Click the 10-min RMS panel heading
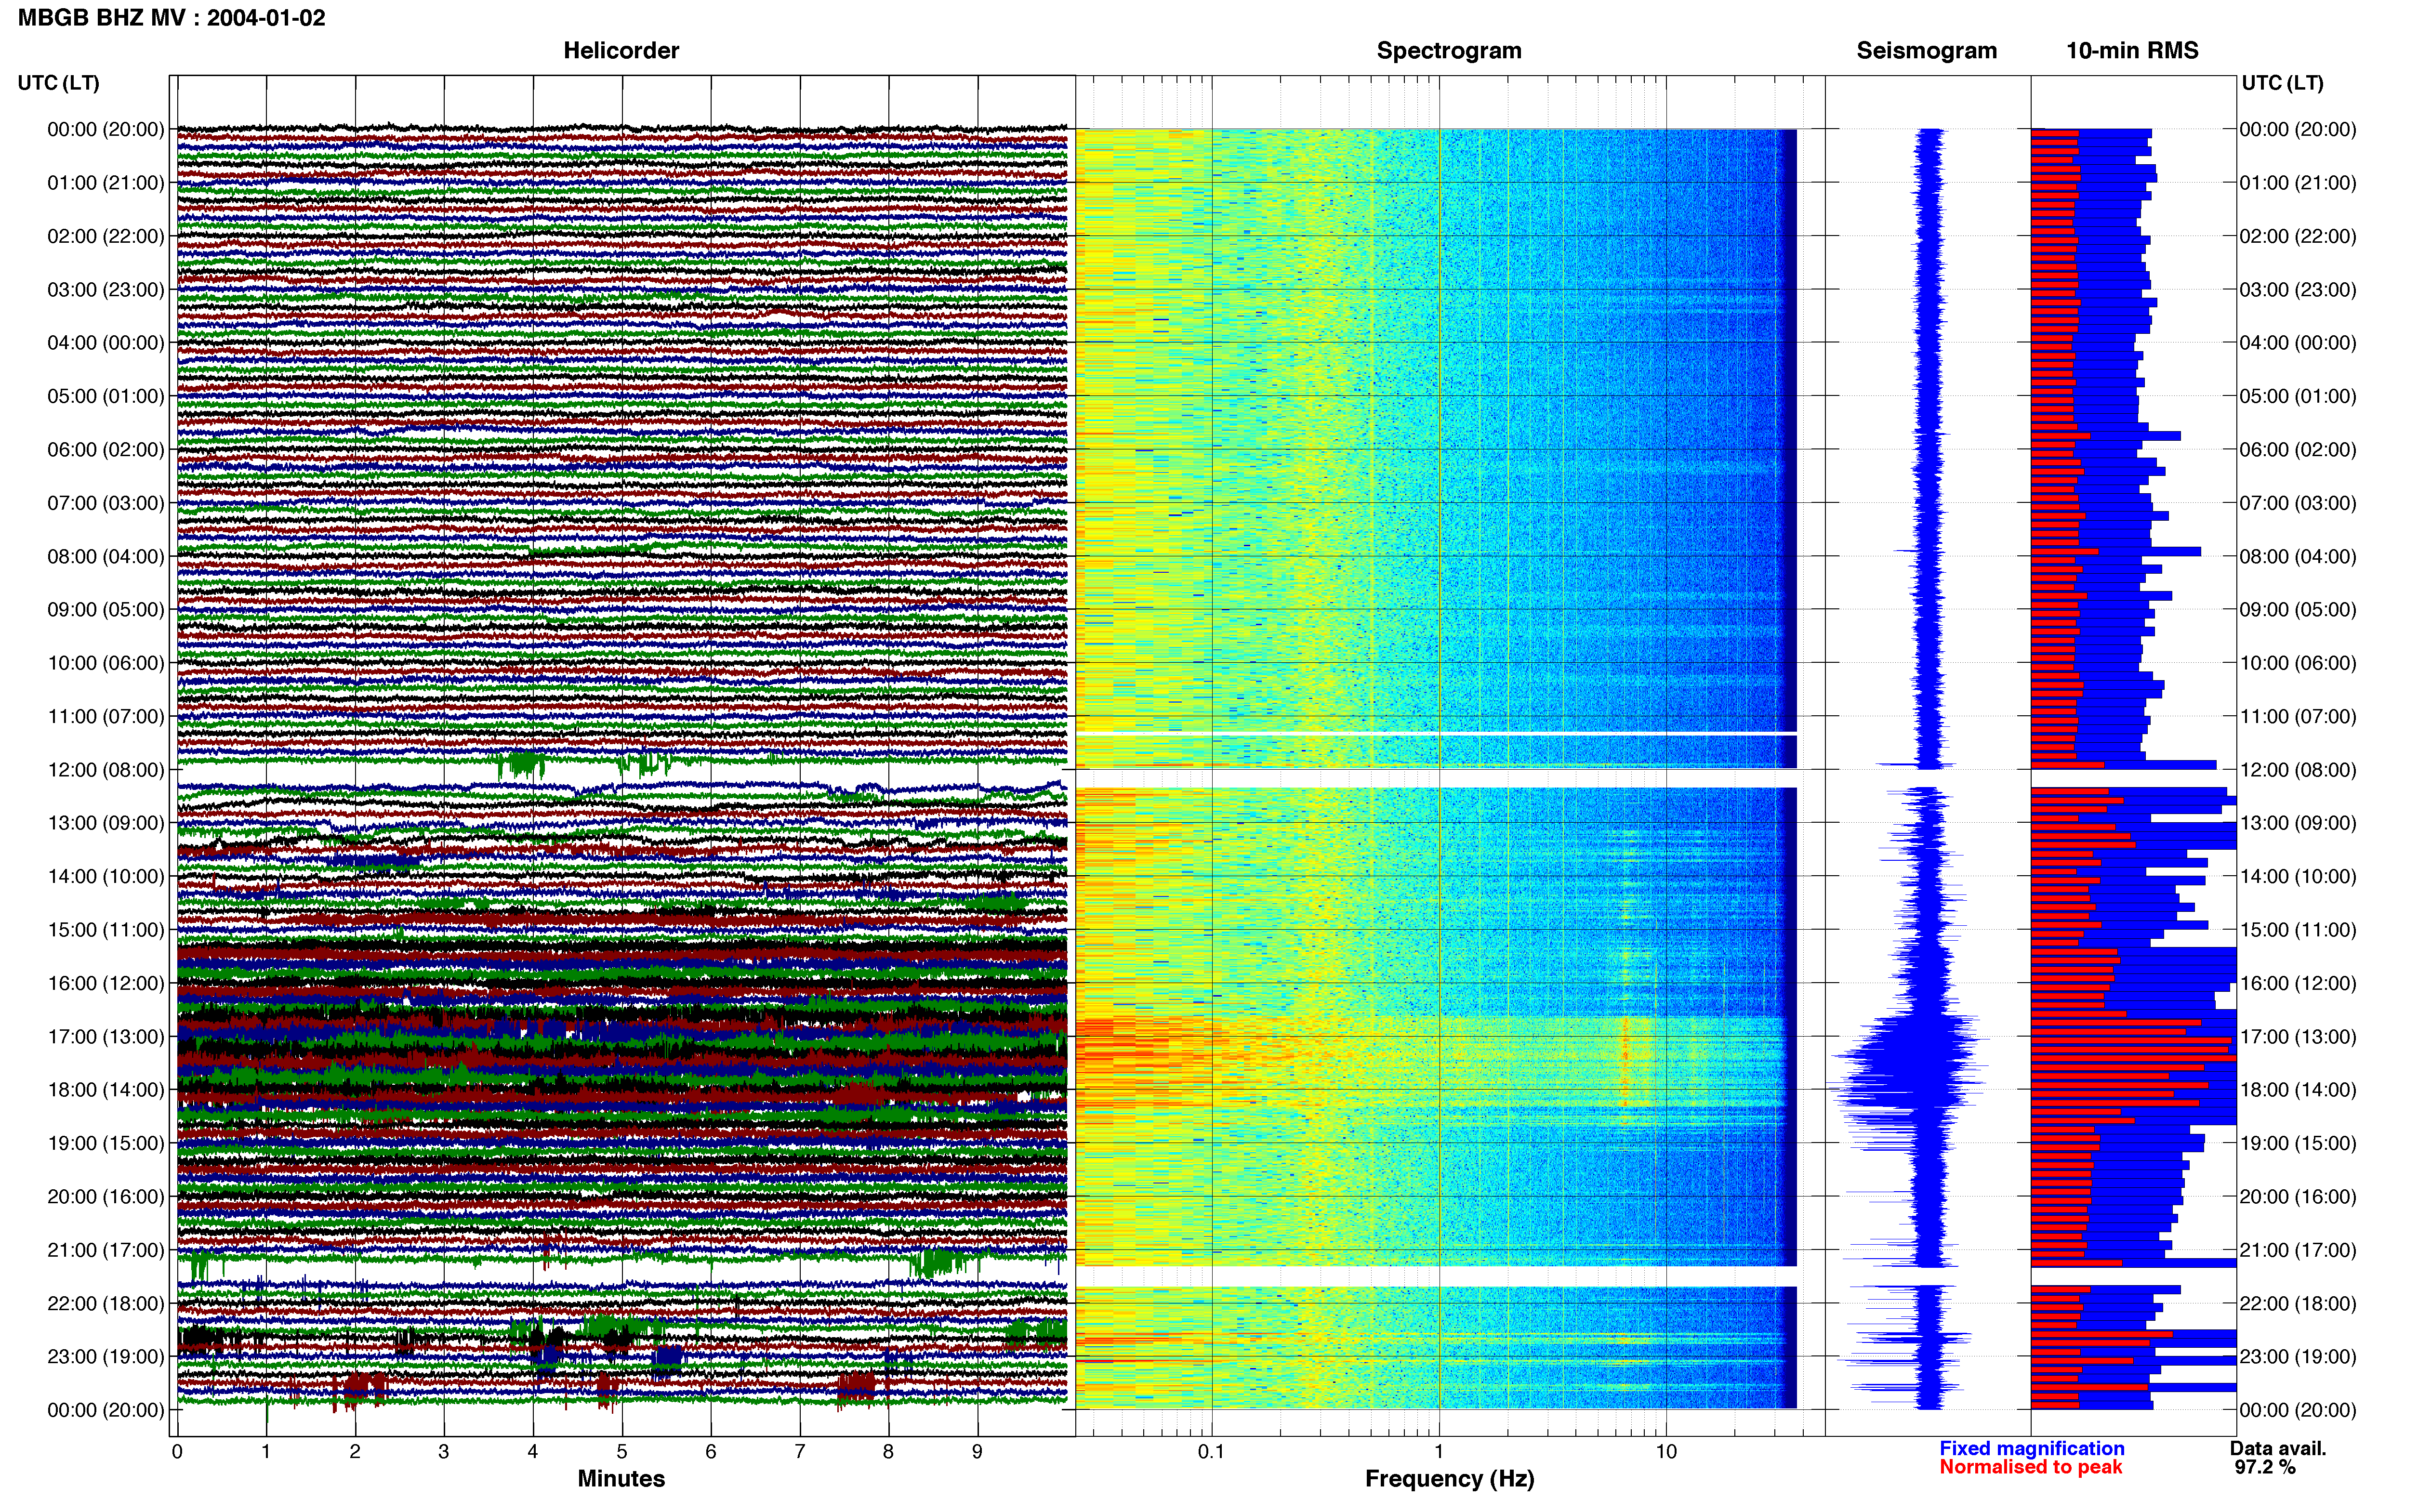This screenshot has width=2418, height=1512. [2132, 51]
